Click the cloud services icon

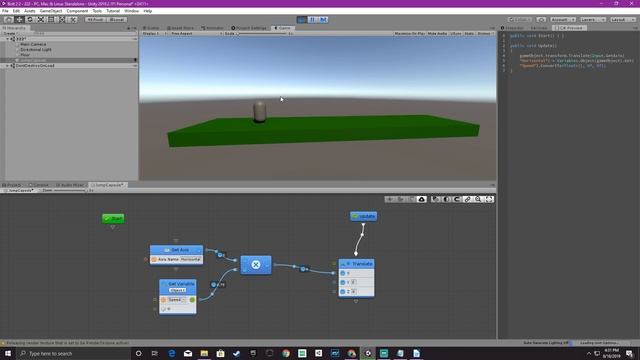tap(541, 20)
